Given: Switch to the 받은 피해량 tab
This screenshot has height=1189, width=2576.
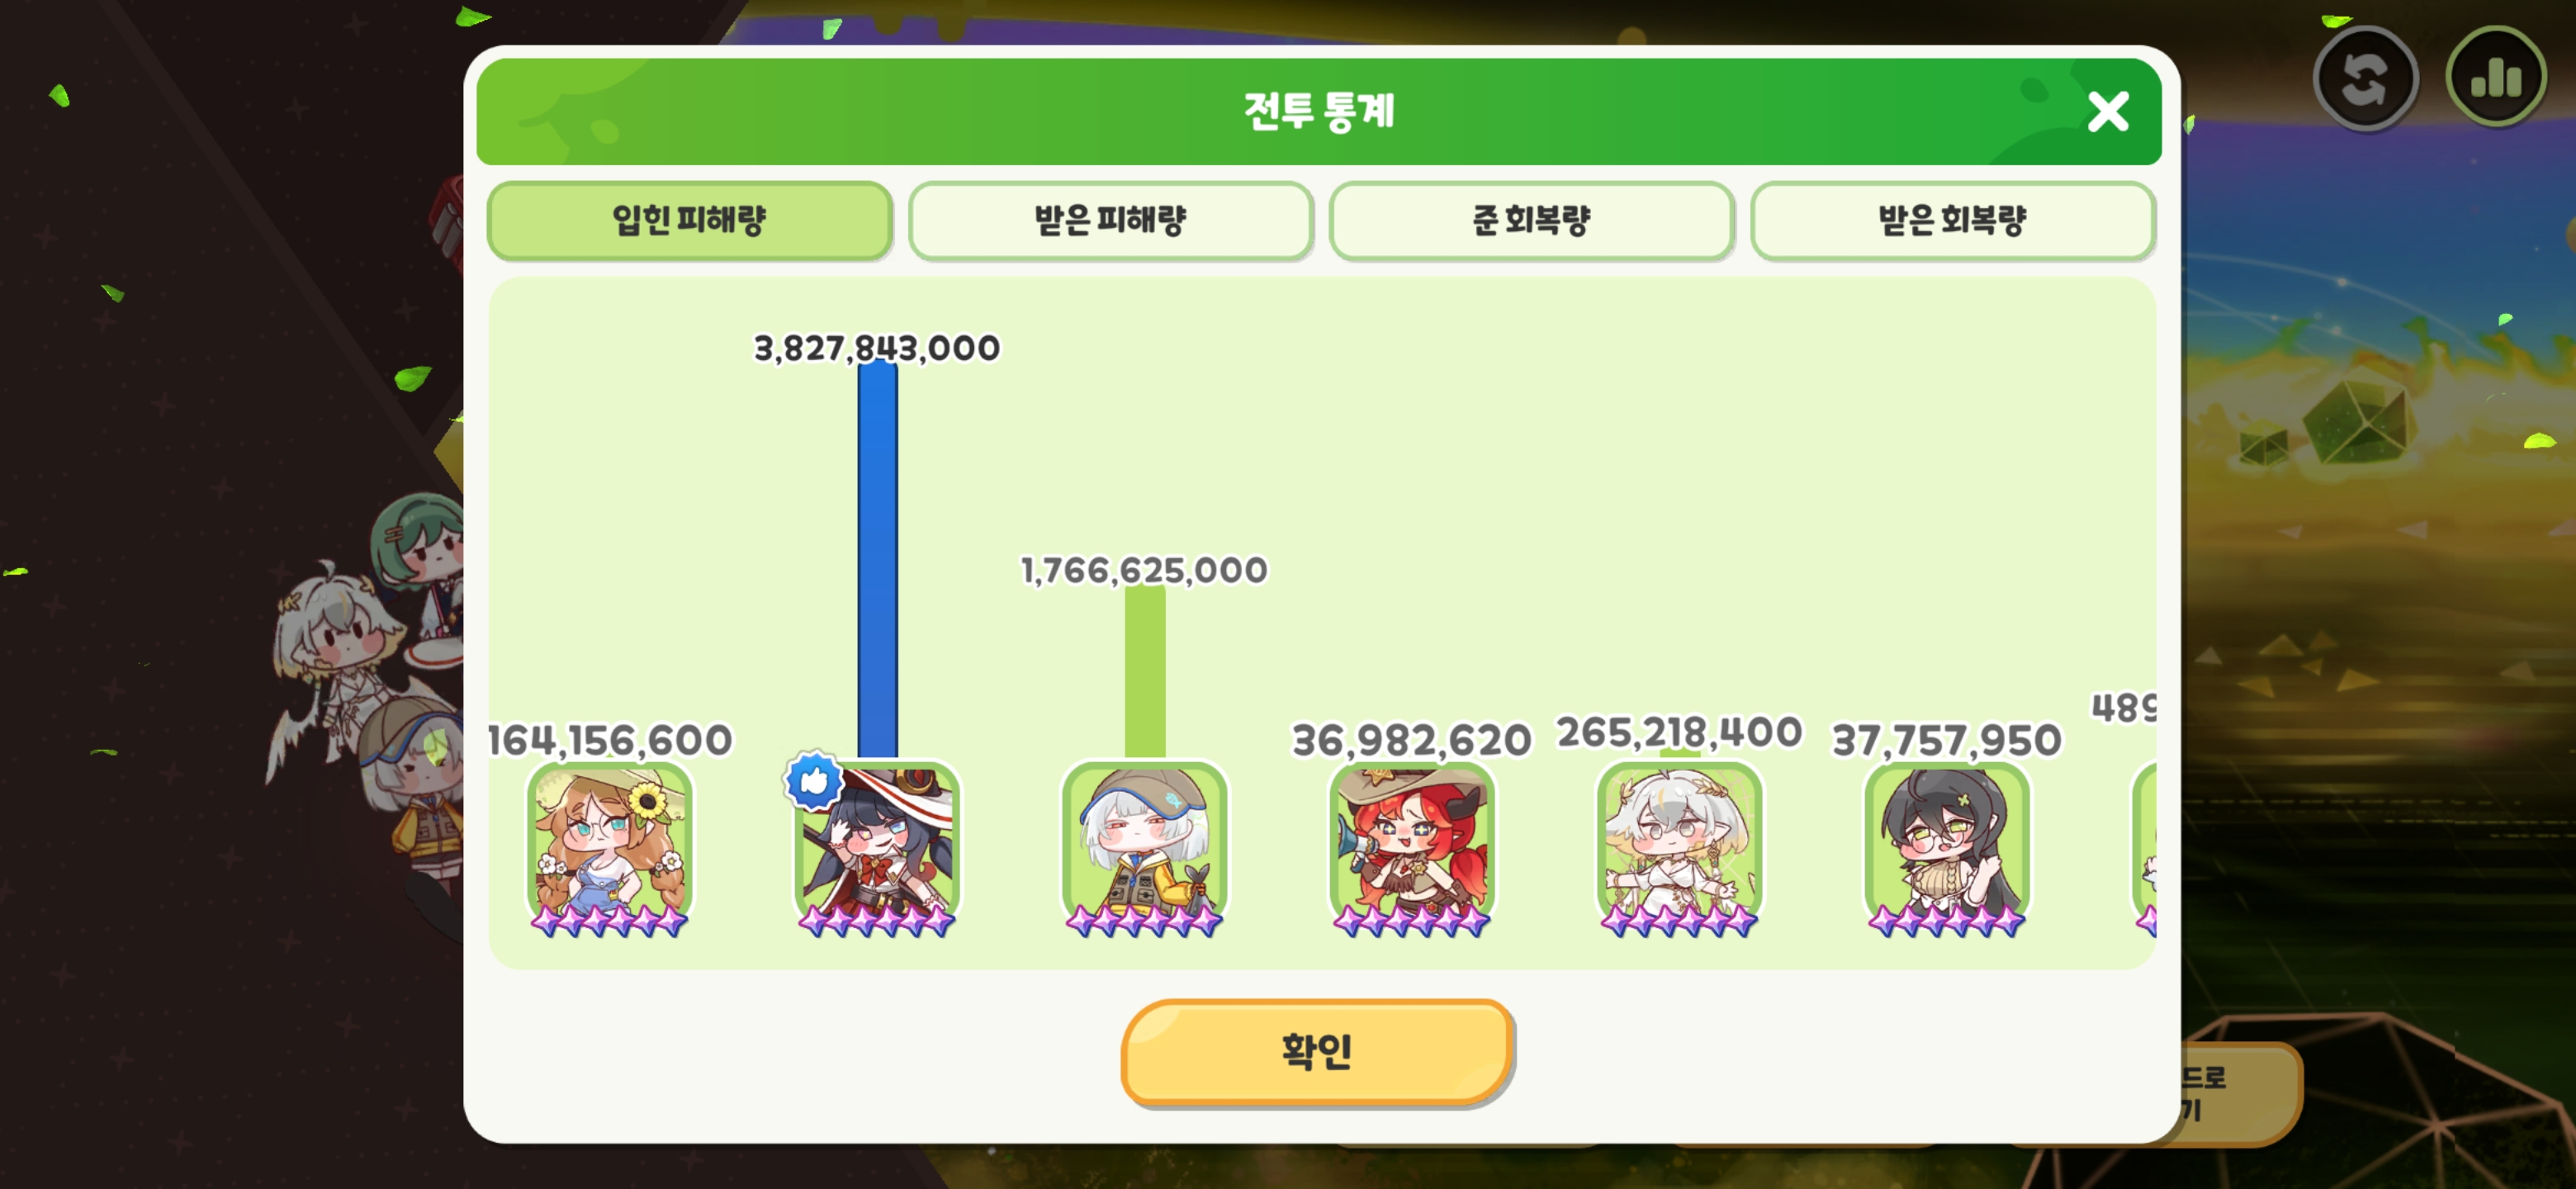Looking at the screenshot, I should coord(1110,220).
